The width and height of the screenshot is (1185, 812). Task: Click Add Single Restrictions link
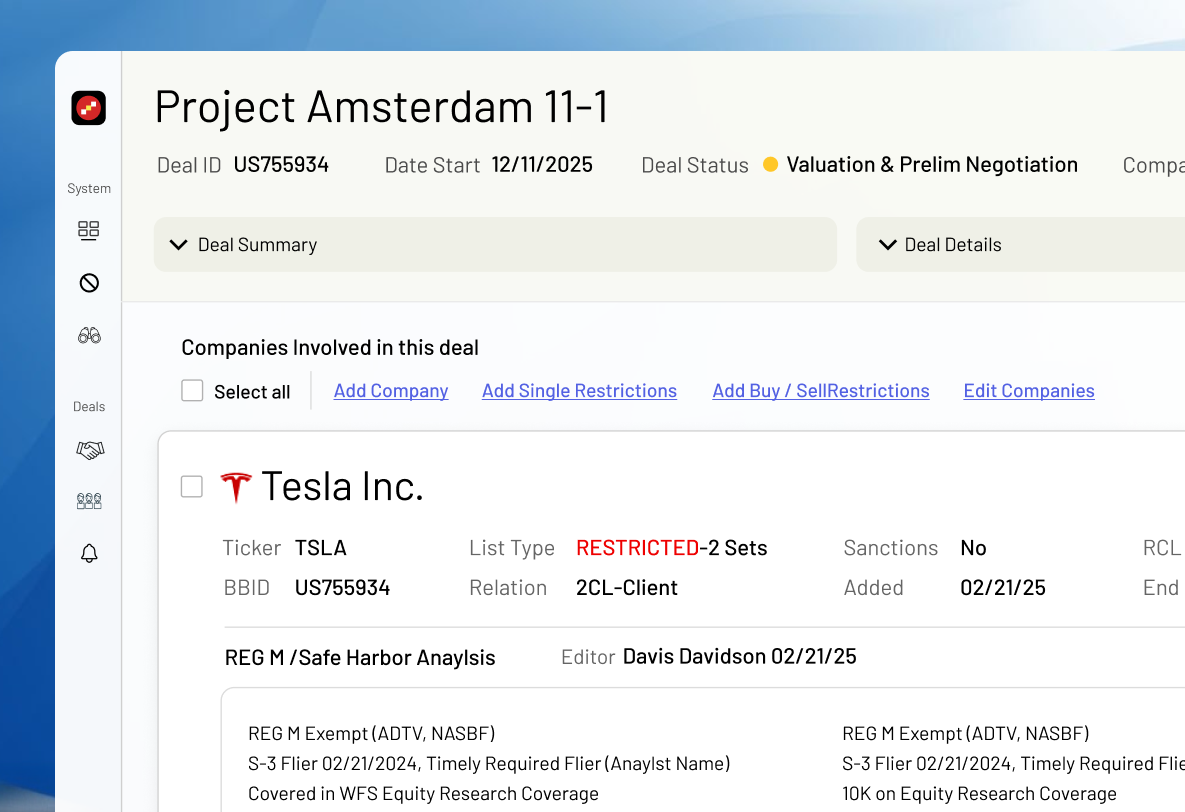tap(580, 391)
